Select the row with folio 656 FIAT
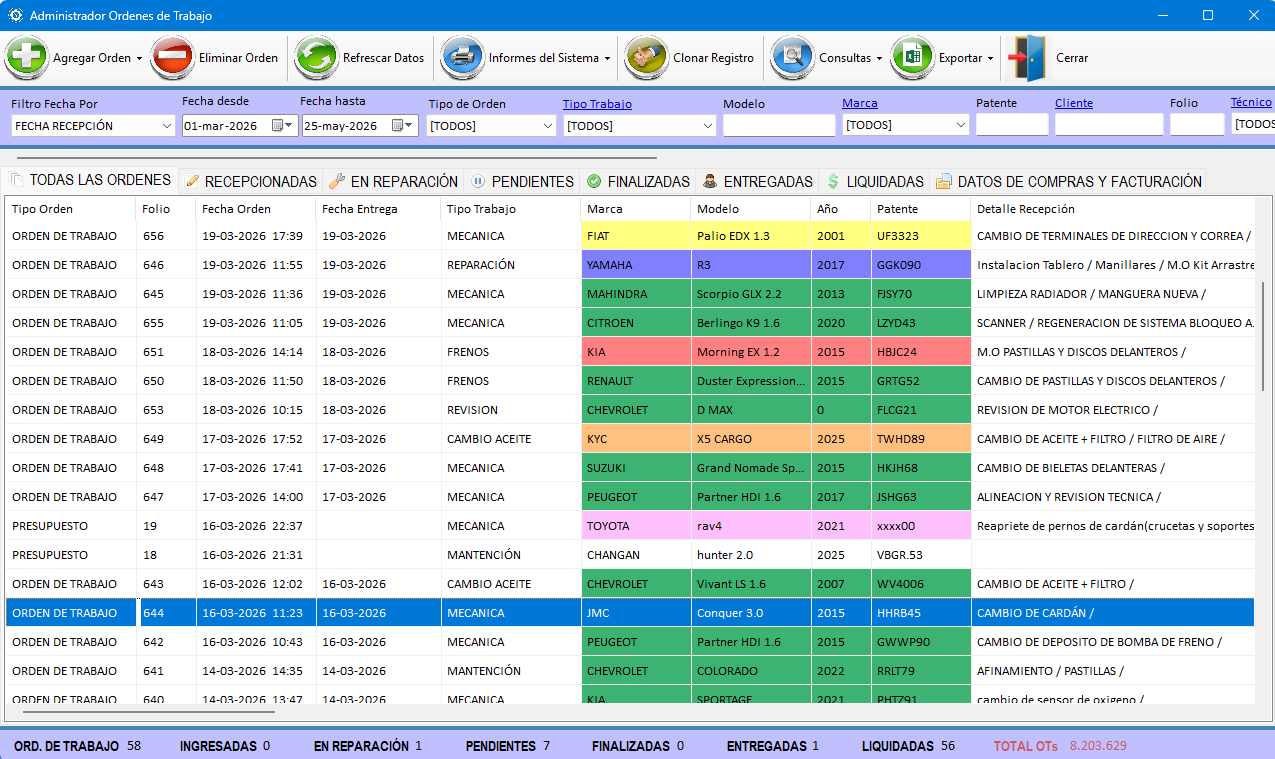This screenshot has height=759, width=1275. pos(630,236)
